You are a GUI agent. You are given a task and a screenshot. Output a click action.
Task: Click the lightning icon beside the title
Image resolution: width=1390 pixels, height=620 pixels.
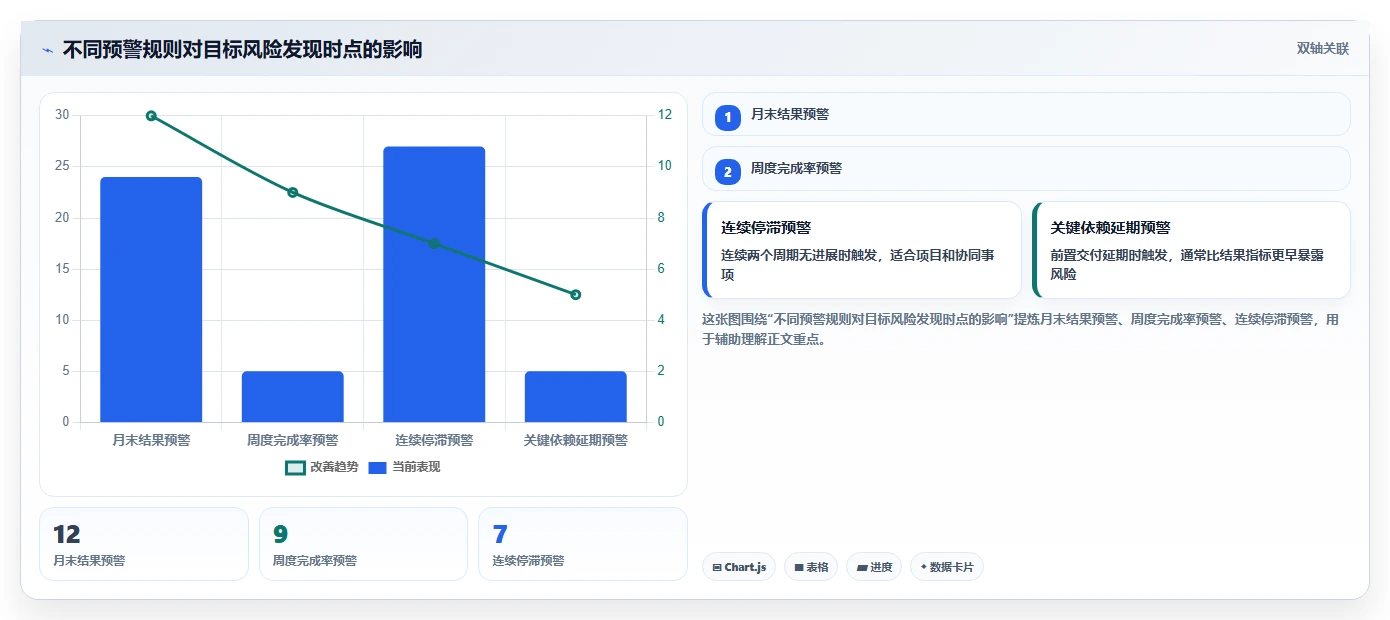coord(47,49)
